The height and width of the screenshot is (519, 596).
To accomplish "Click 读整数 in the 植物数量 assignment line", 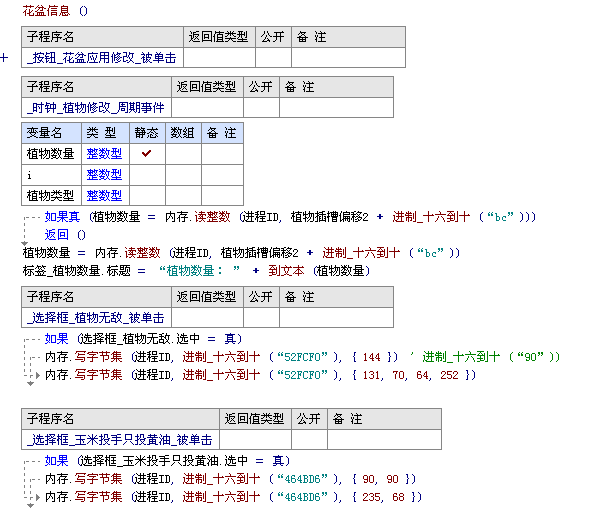I will click(142, 253).
